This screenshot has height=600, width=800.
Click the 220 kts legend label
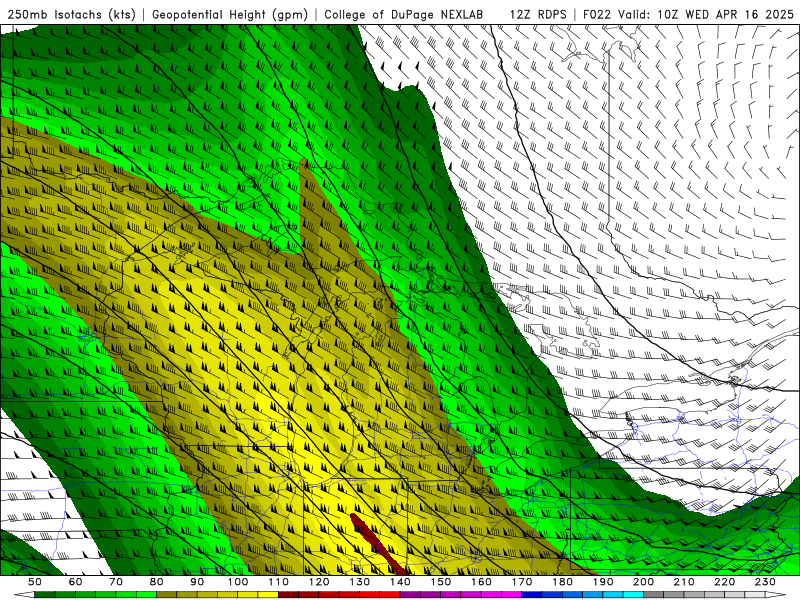[x=725, y=582]
